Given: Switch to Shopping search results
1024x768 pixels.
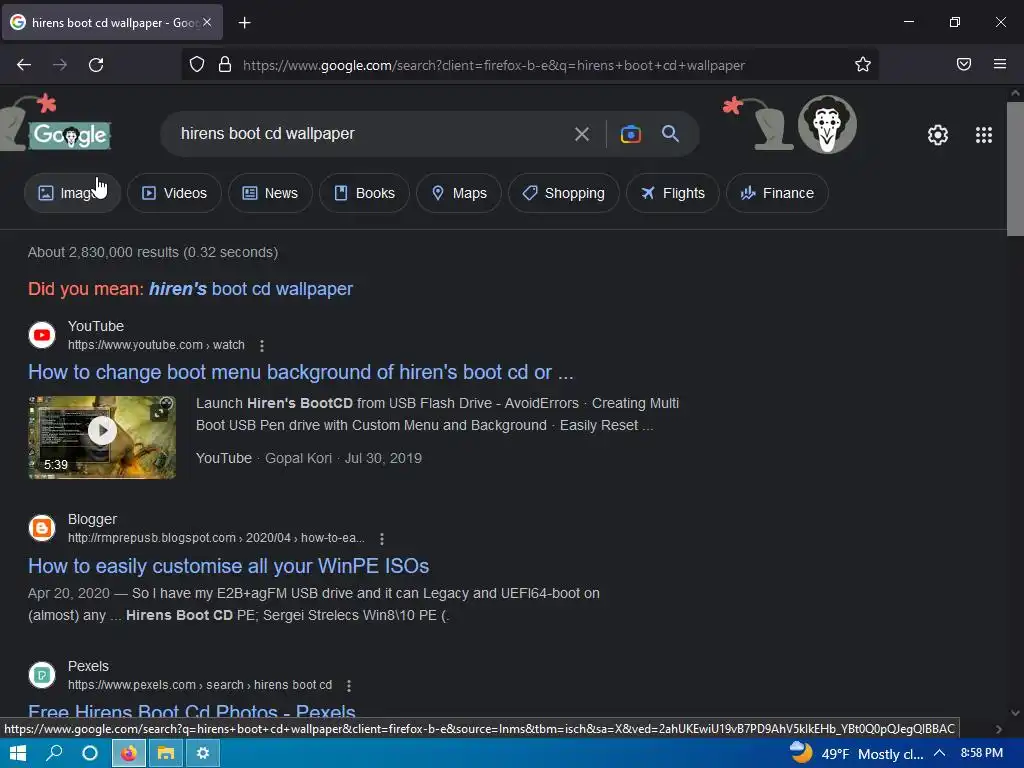Looking at the screenshot, I should coord(564,193).
